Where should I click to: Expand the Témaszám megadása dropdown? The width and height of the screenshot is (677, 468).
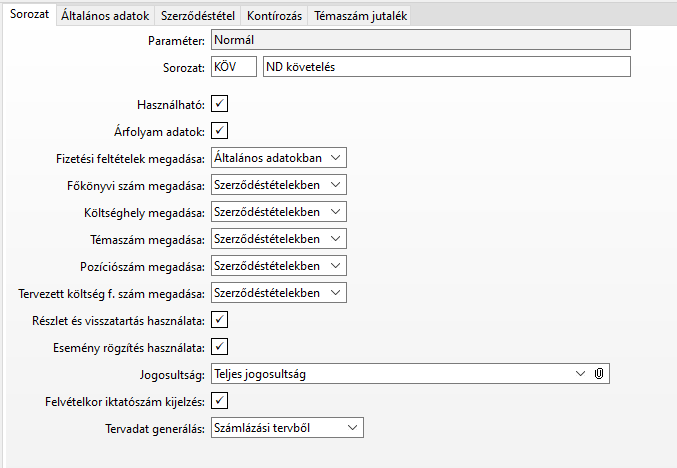[335, 239]
